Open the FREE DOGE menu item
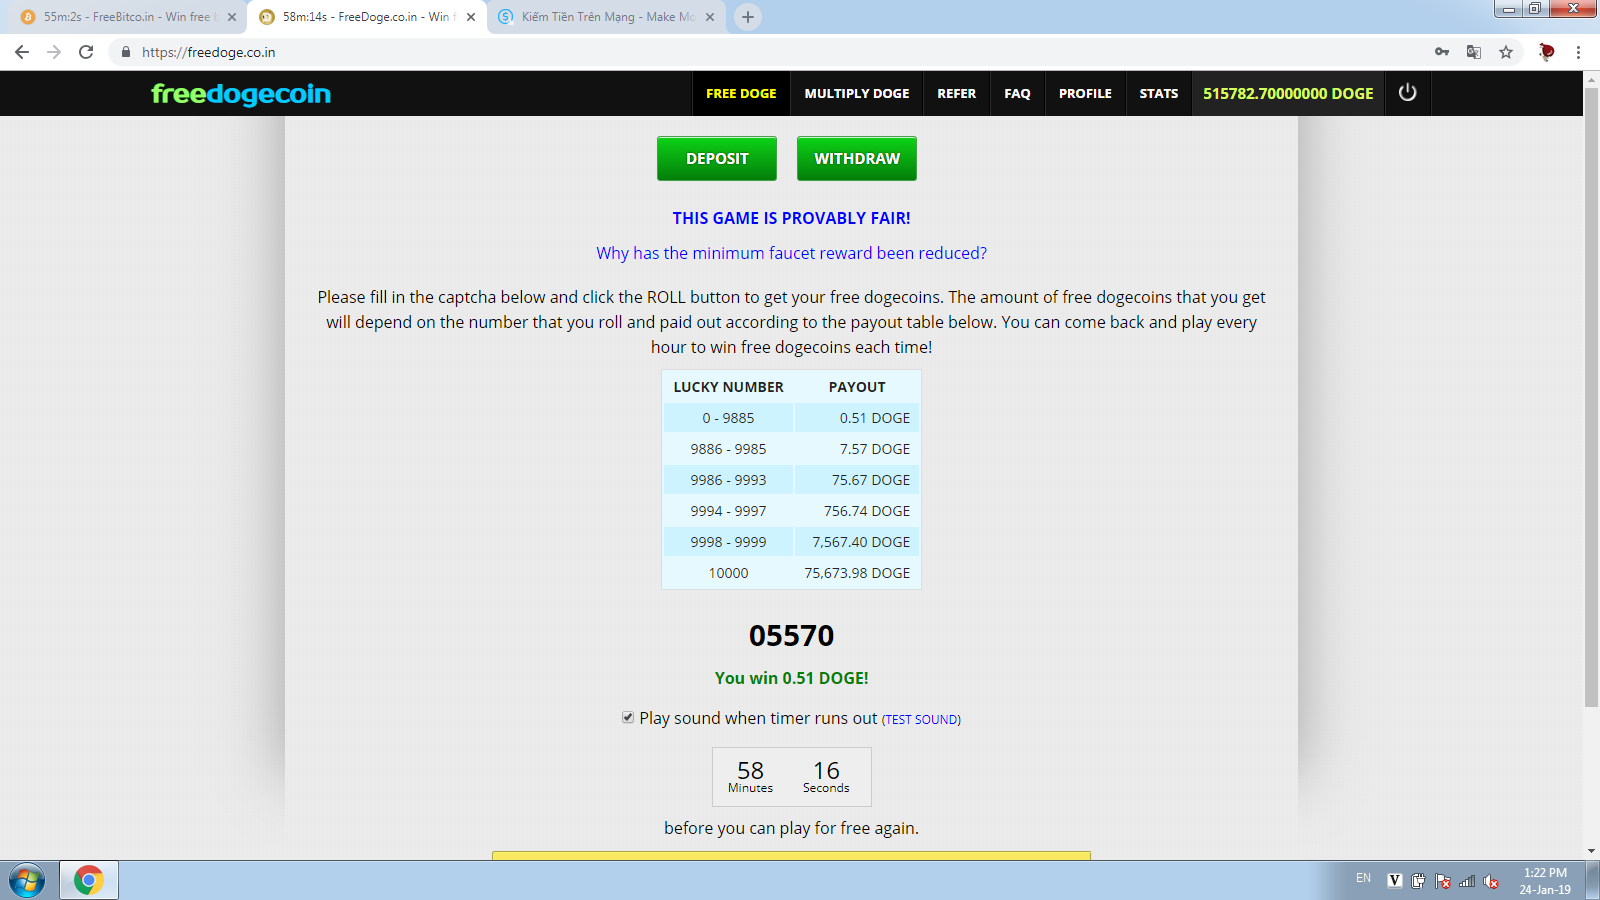Viewport: 1600px width, 900px height. [741, 93]
